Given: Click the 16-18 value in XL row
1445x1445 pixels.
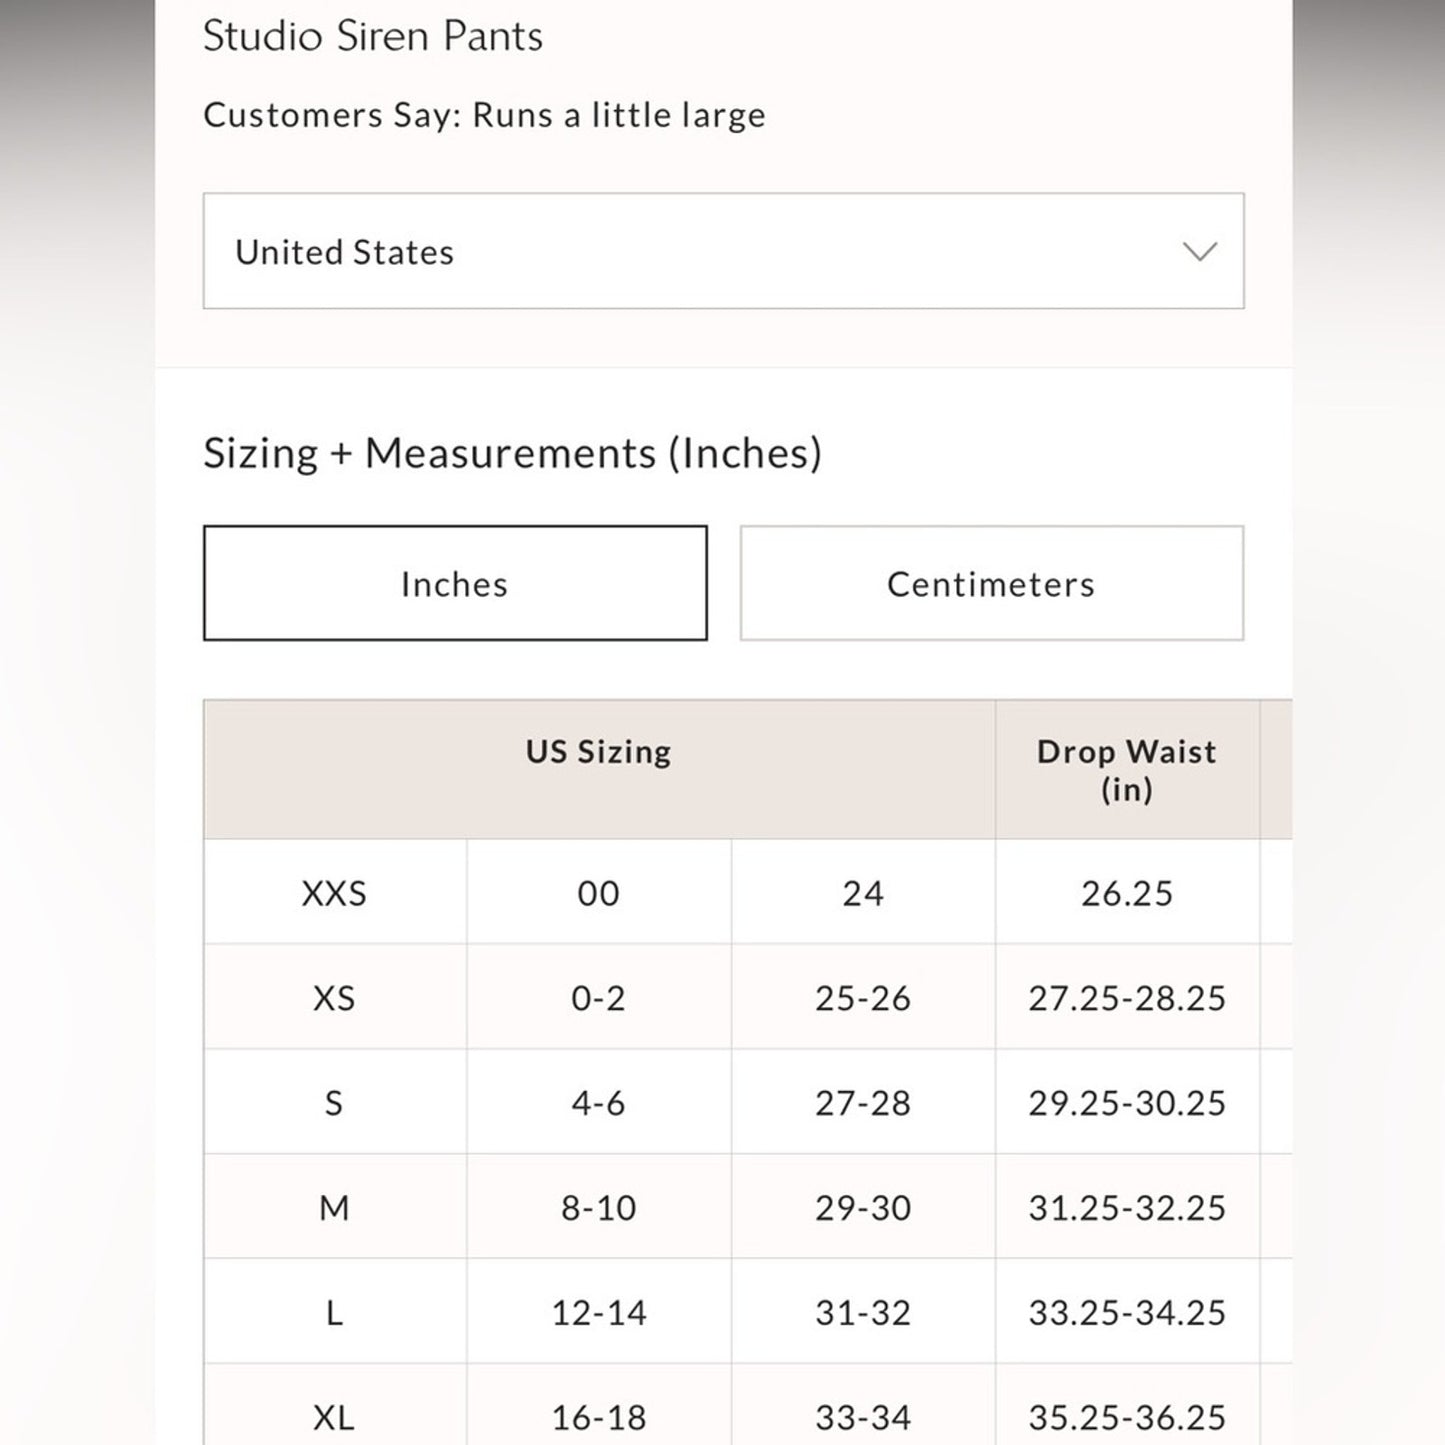Looking at the screenshot, I should coord(598,1417).
